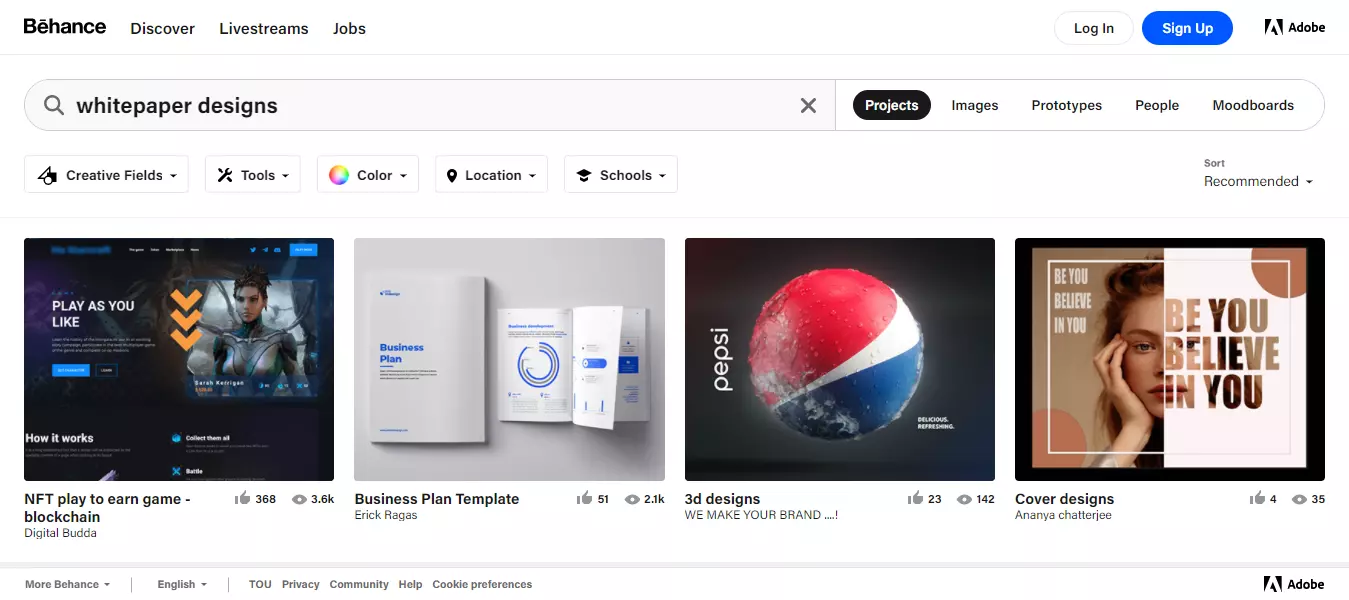Screen dimensions: 1349x600
Task: Open the Sort Recommended dropdown
Action: (x=1258, y=181)
